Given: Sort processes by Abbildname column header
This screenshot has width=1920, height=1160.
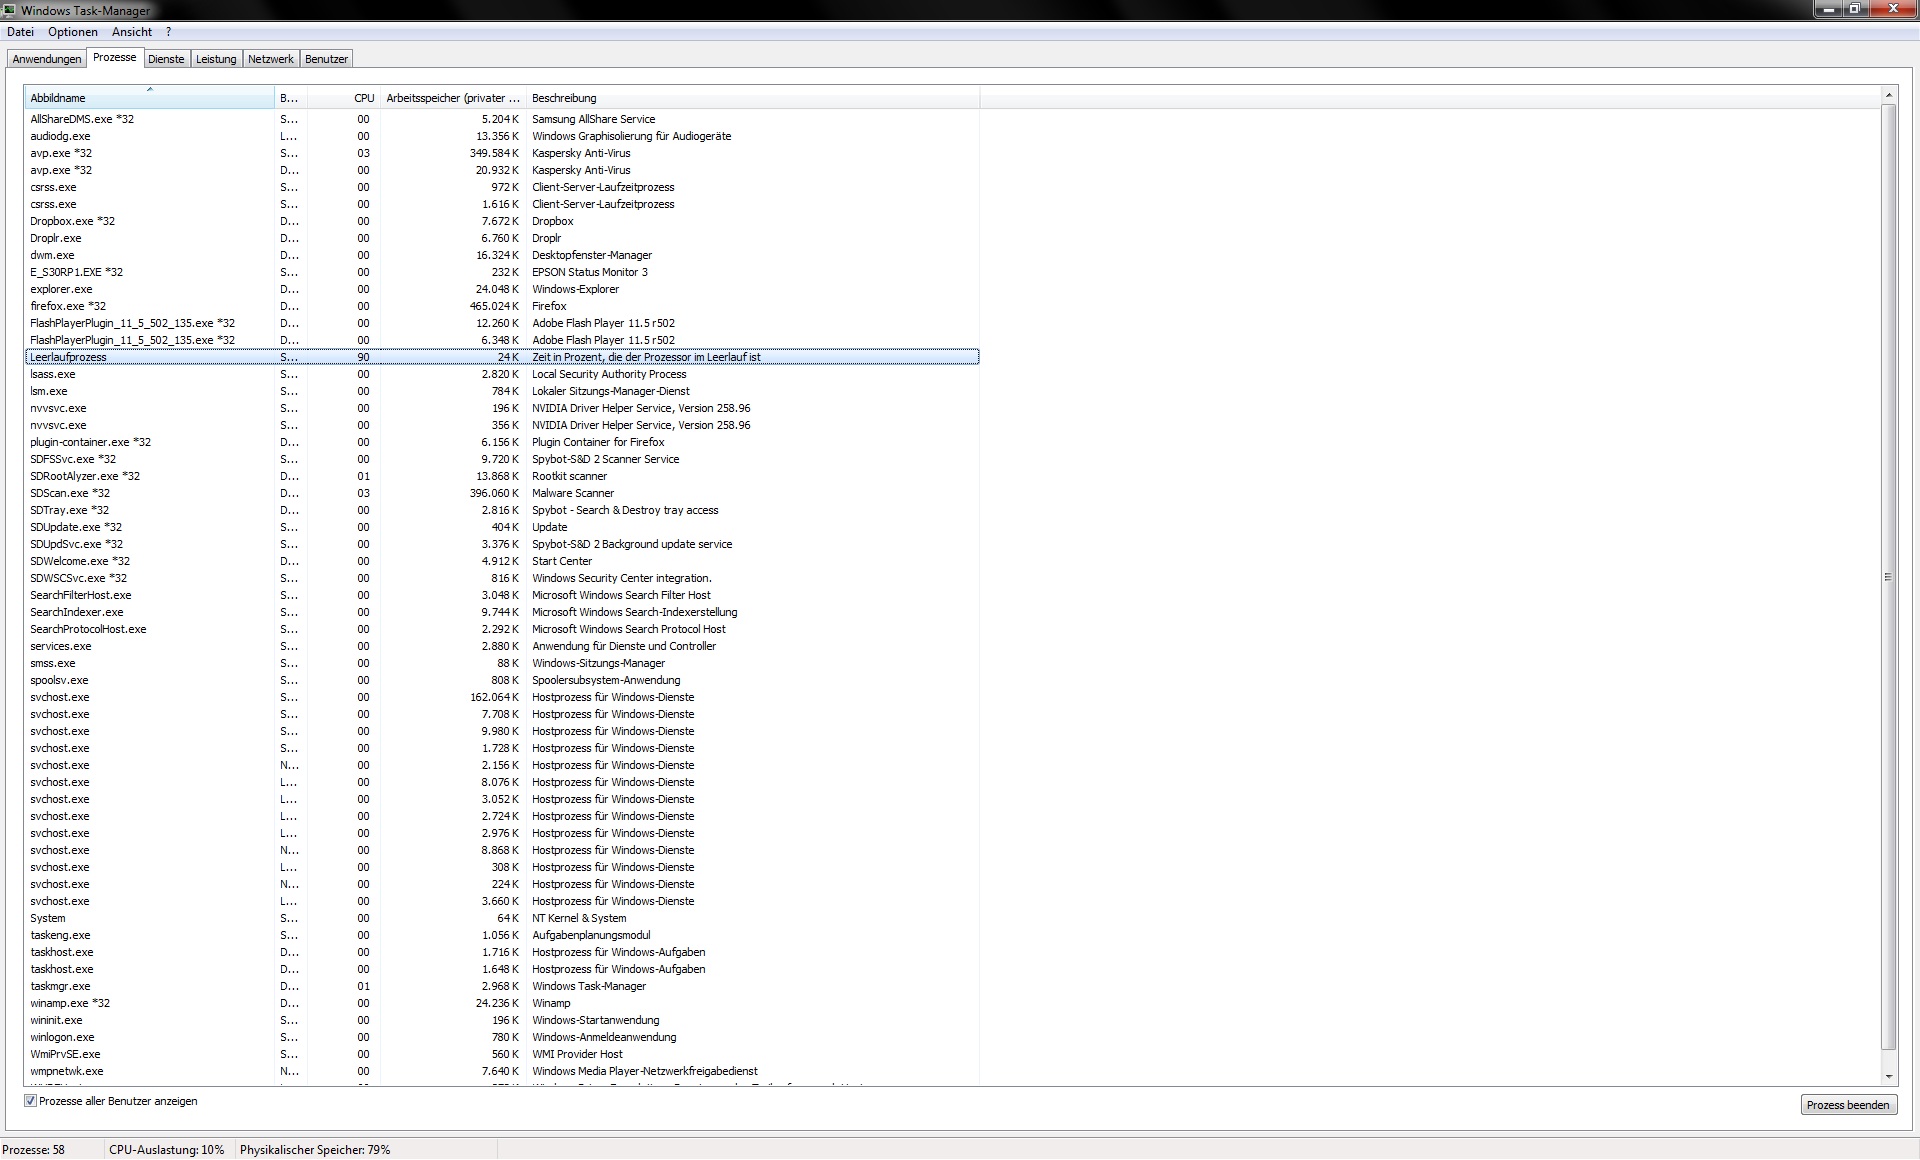Looking at the screenshot, I should click(150, 98).
